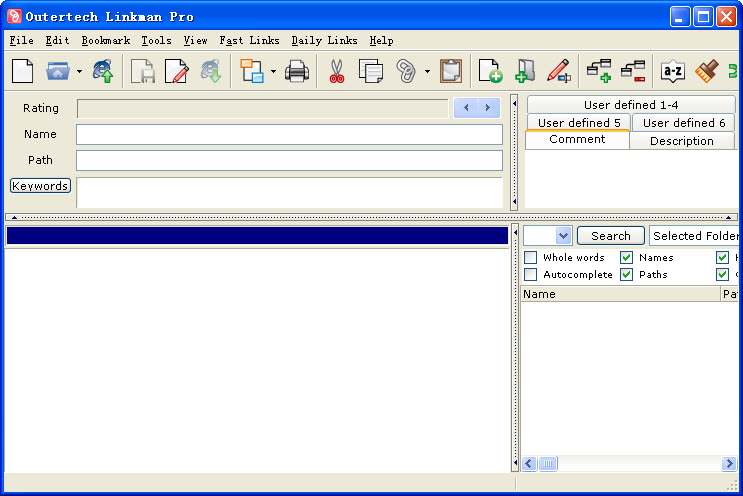Viewport: 743px width, 496px height.
Task: Click the red pencil edit icon
Action: pos(559,72)
